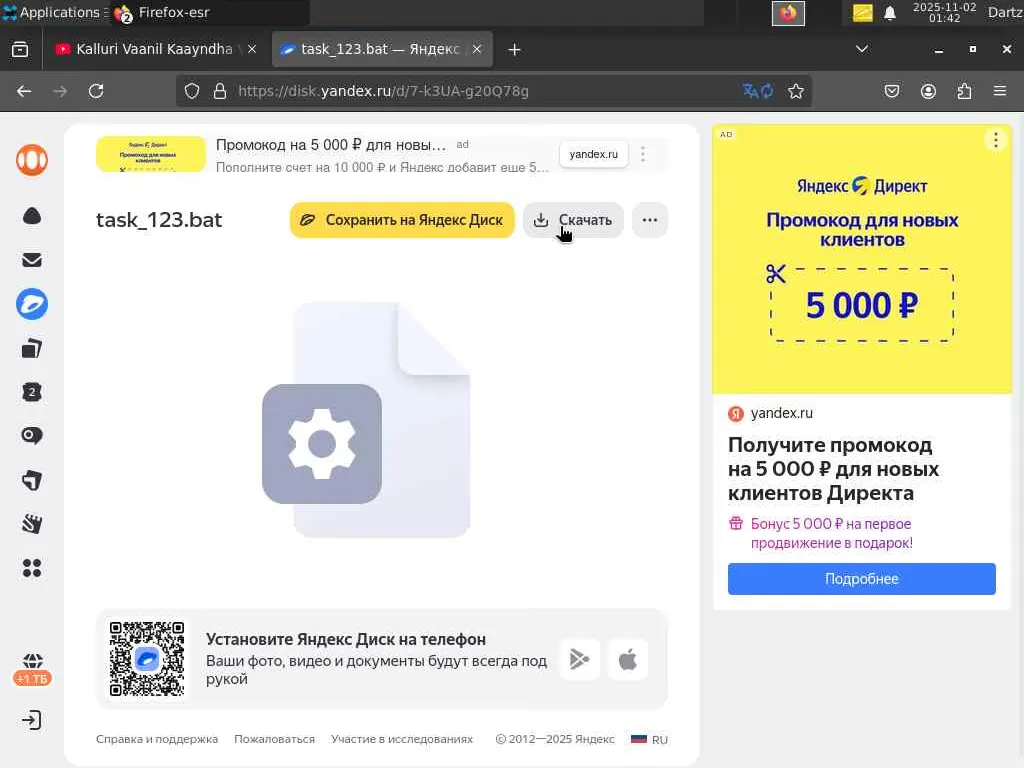1024x768 pixels.
Task: Expand the list all tabs chevron
Action: [862, 49]
